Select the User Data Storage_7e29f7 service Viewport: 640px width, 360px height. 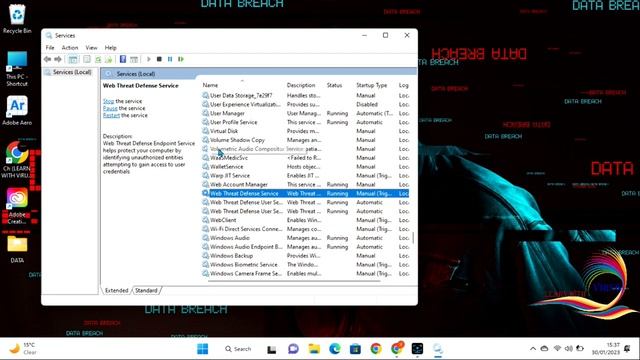(305, 96)
